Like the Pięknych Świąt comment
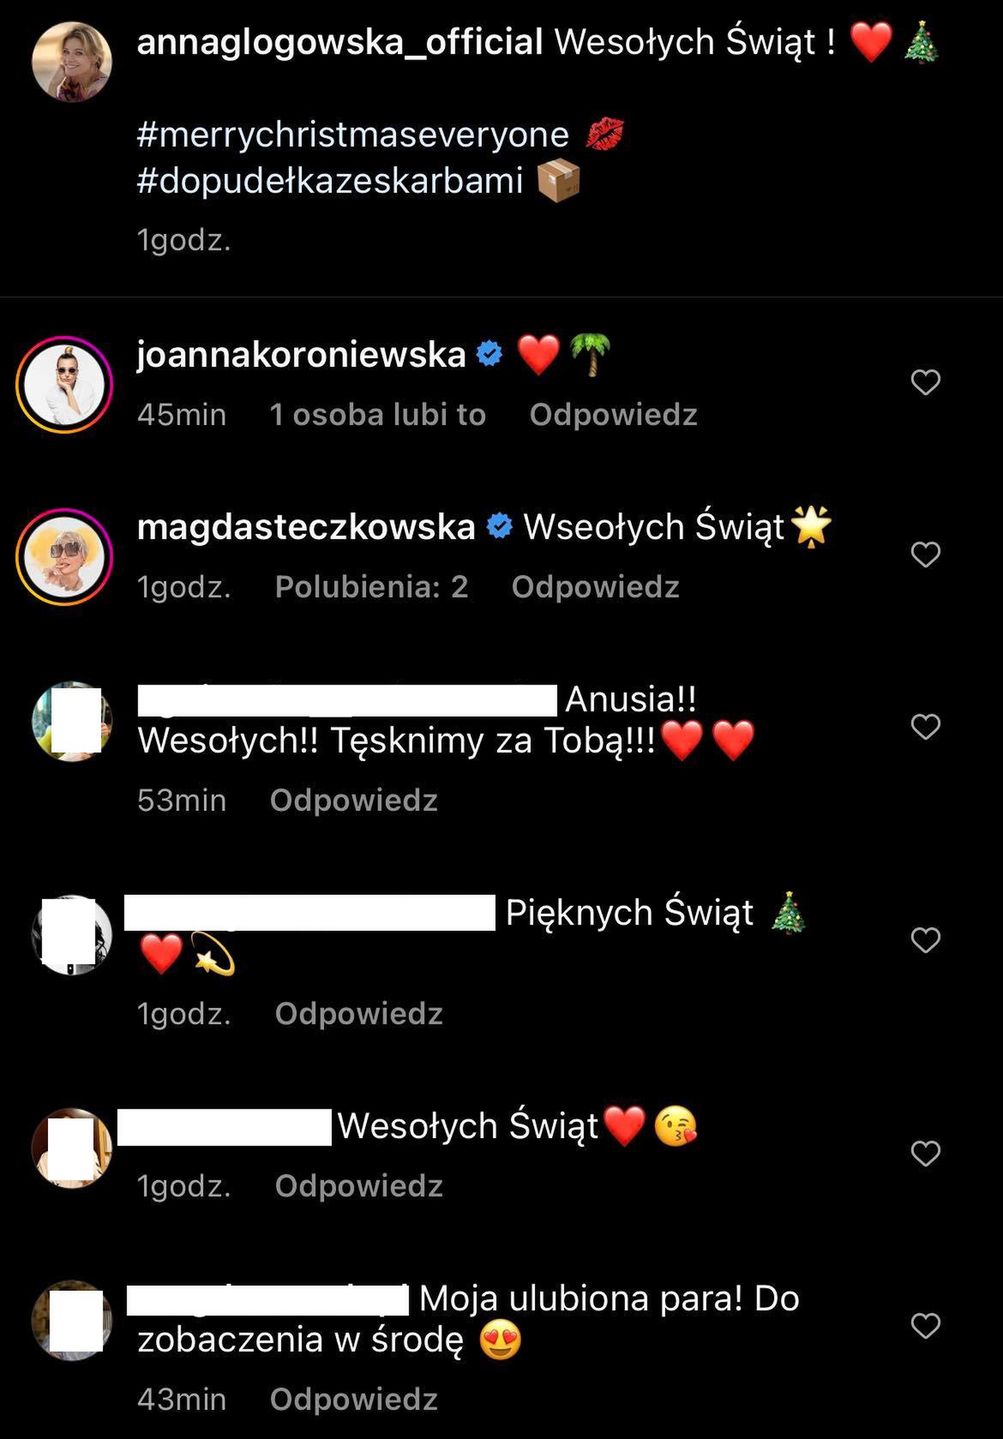 tap(926, 940)
